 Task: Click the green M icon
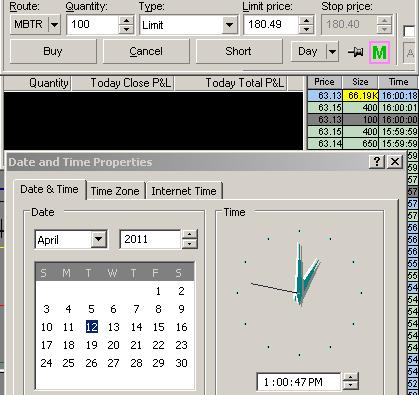[x=380, y=52]
